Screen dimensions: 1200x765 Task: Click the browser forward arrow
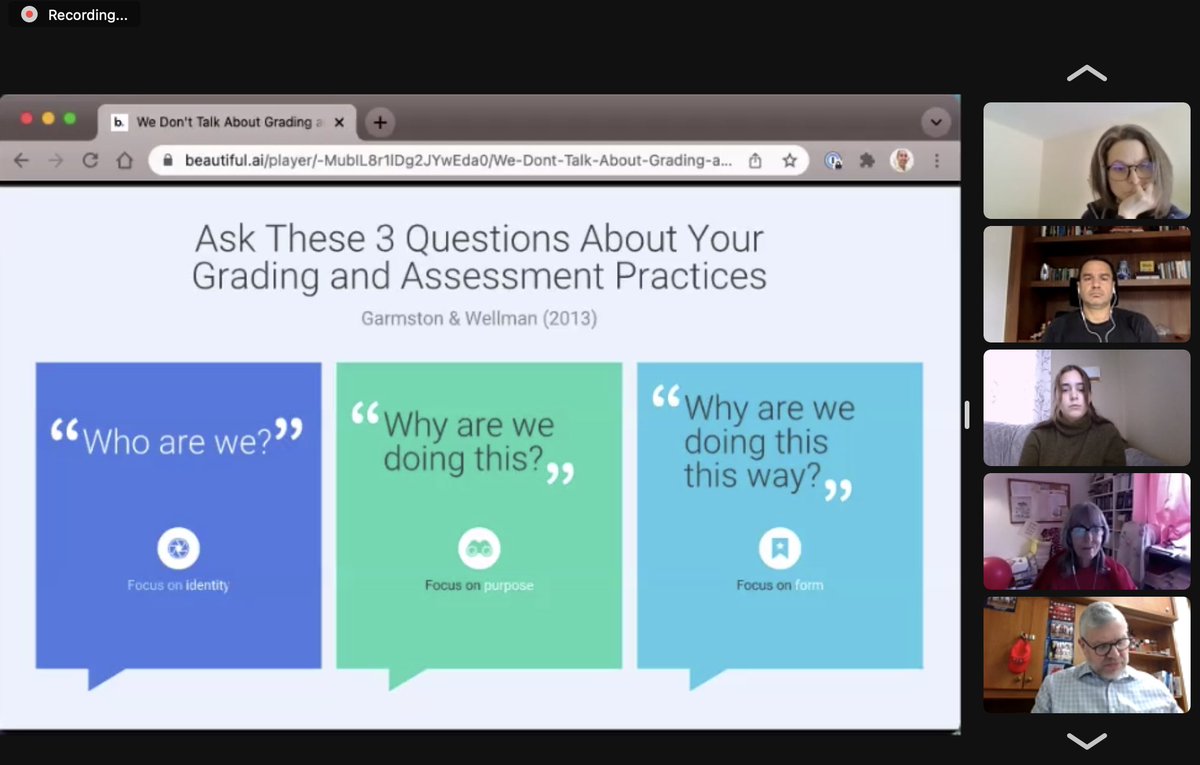tap(56, 160)
